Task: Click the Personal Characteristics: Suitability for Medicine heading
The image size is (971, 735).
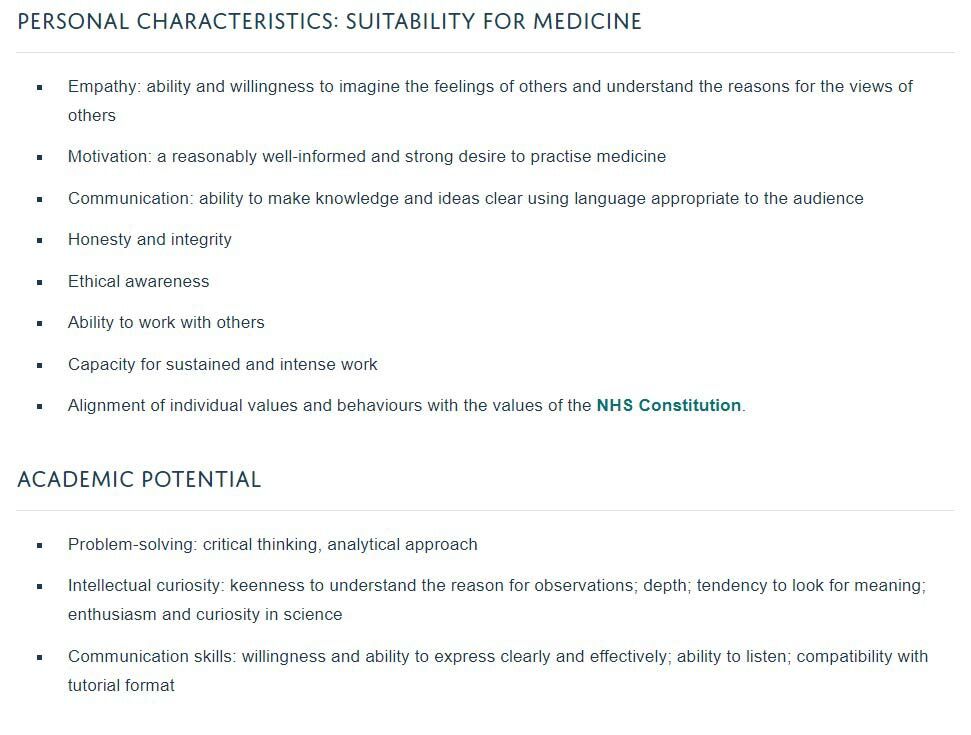Action: [329, 21]
